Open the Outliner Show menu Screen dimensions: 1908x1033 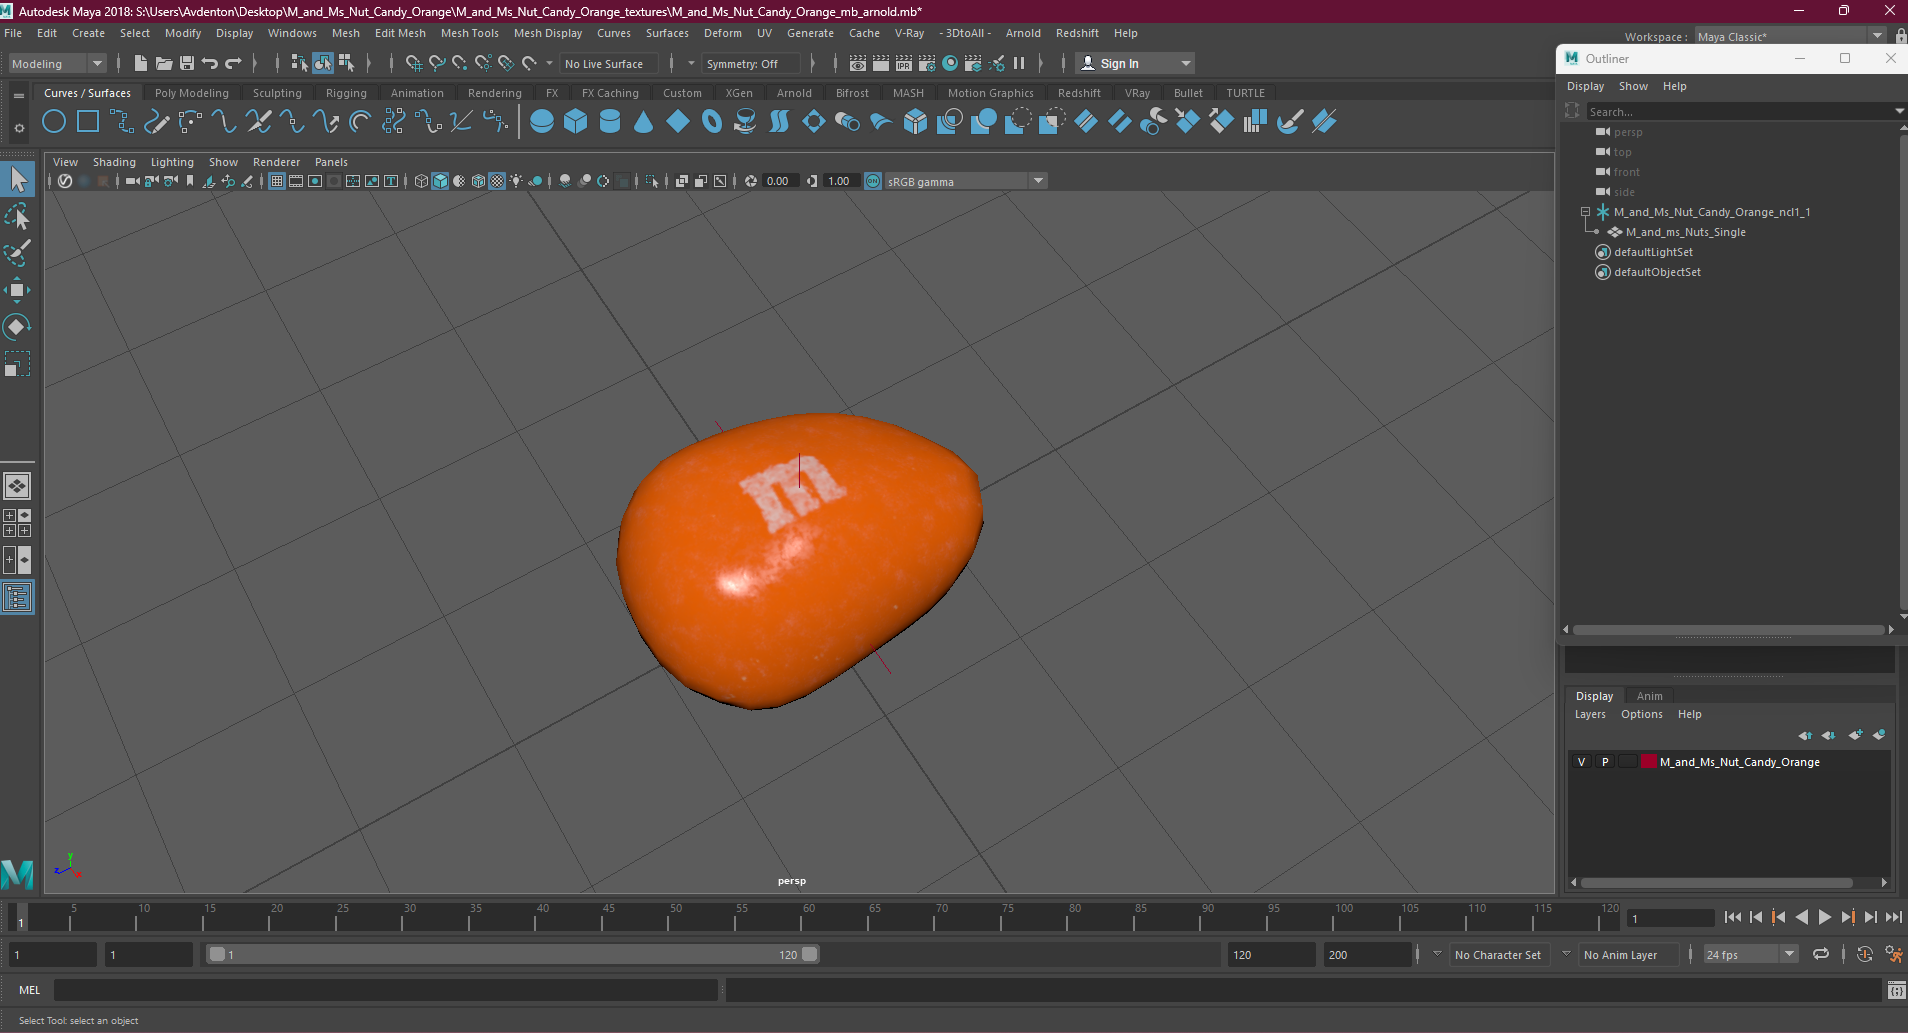(x=1633, y=86)
